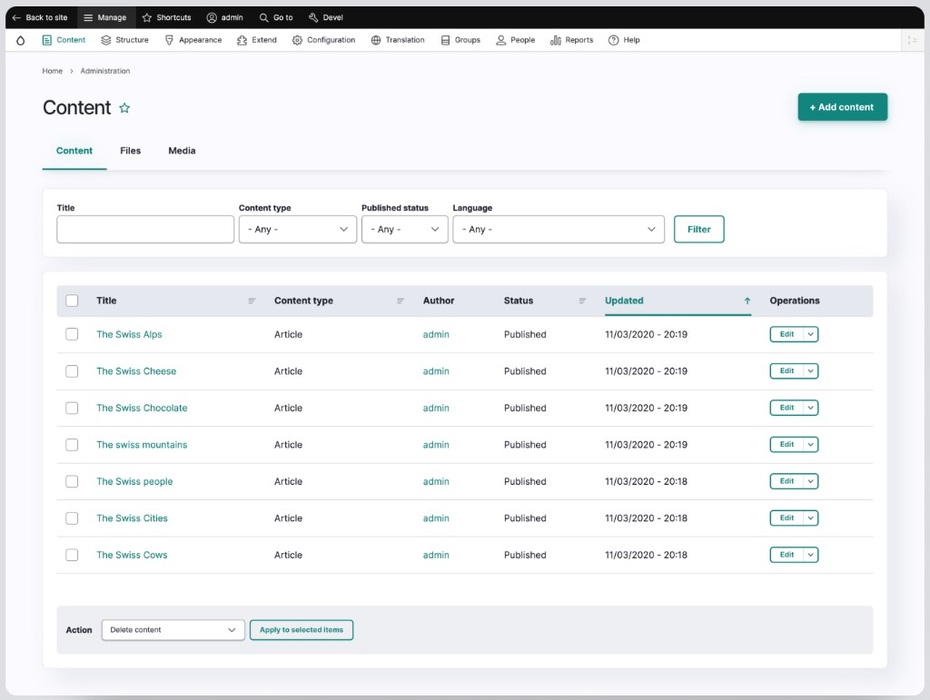Click the Add content button
This screenshot has height=700, width=930.
point(842,107)
